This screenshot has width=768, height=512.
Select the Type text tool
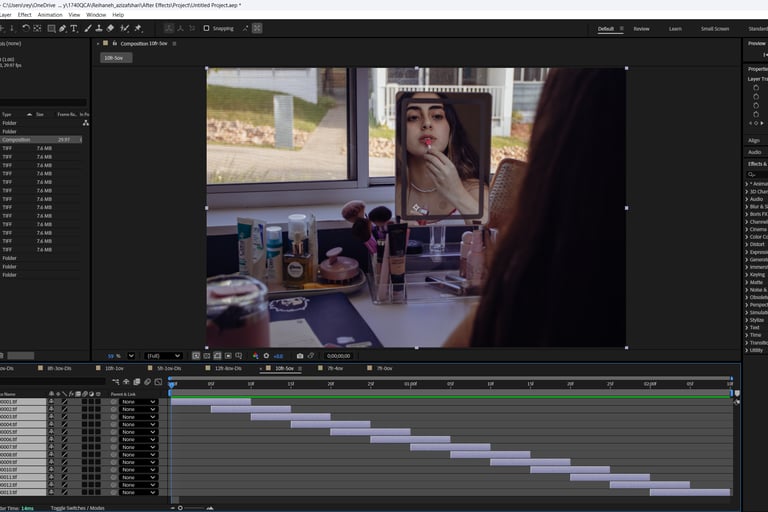point(74,28)
